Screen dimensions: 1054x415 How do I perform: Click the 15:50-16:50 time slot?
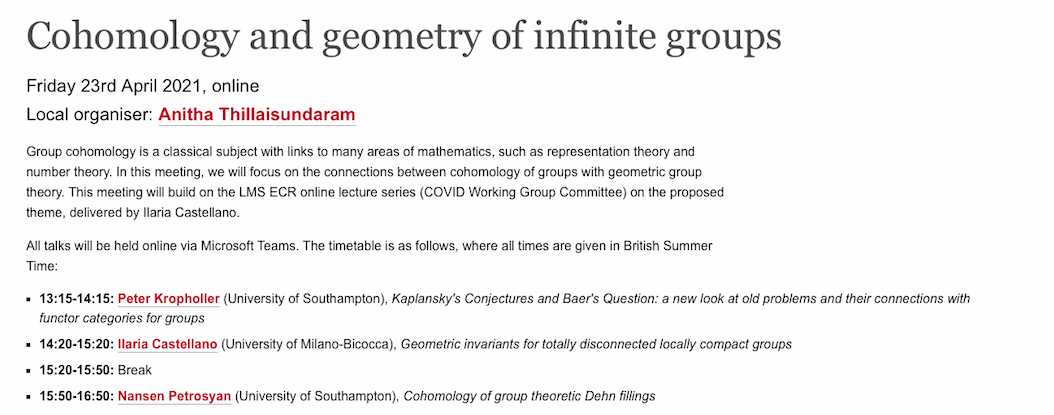[76, 396]
